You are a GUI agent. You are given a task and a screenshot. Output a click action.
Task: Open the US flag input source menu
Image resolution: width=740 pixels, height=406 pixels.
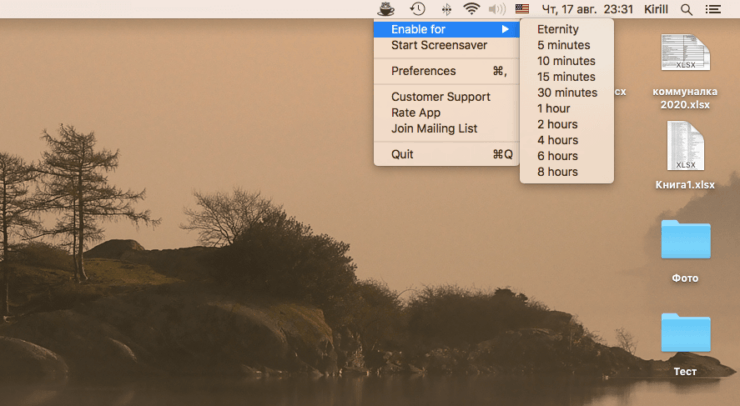(x=522, y=9)
